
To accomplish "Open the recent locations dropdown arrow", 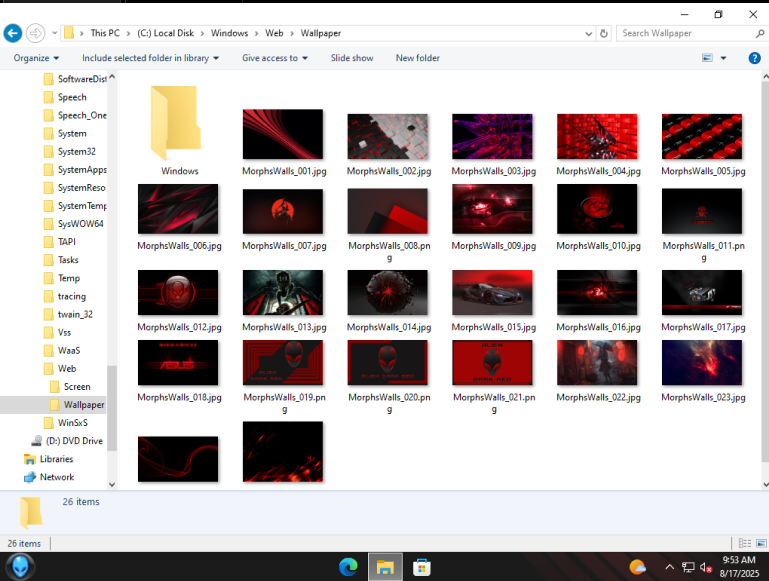I will (54, 33).
